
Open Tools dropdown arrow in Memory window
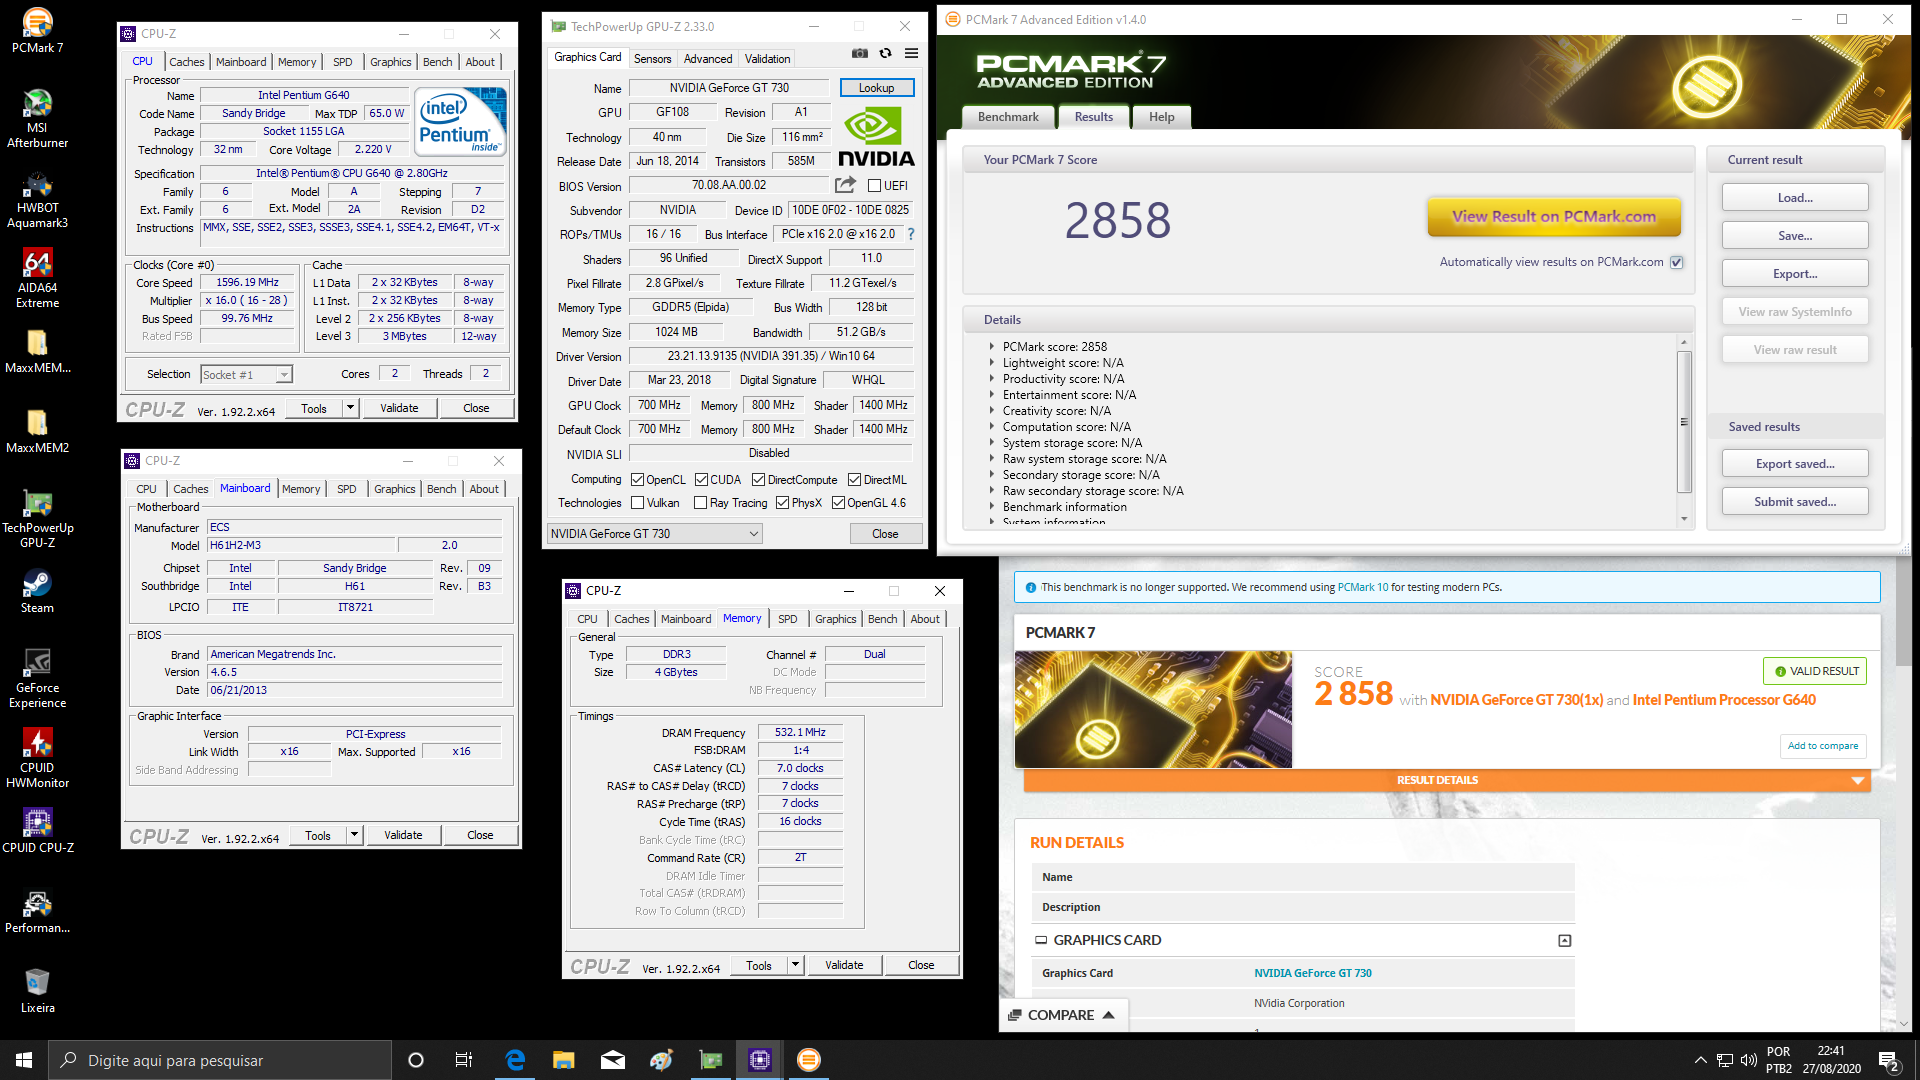click(x=795, y=965)
